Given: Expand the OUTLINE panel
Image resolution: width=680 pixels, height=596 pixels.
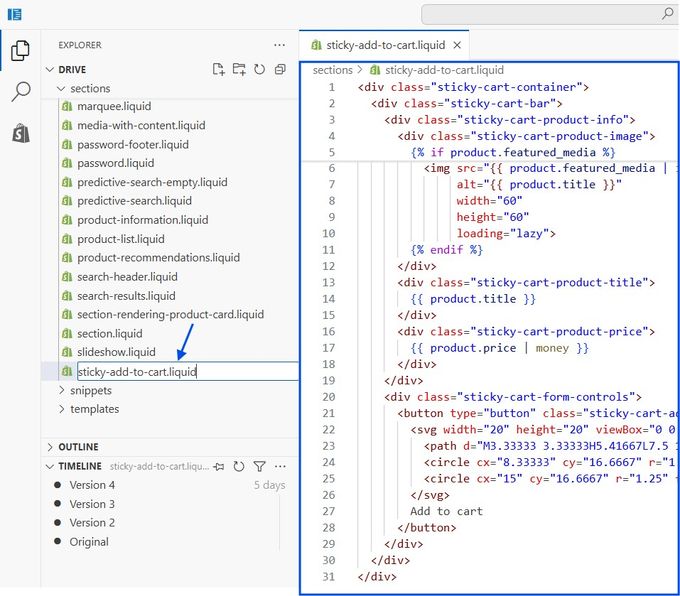Looking at the screenshot, I should [50, 447].
